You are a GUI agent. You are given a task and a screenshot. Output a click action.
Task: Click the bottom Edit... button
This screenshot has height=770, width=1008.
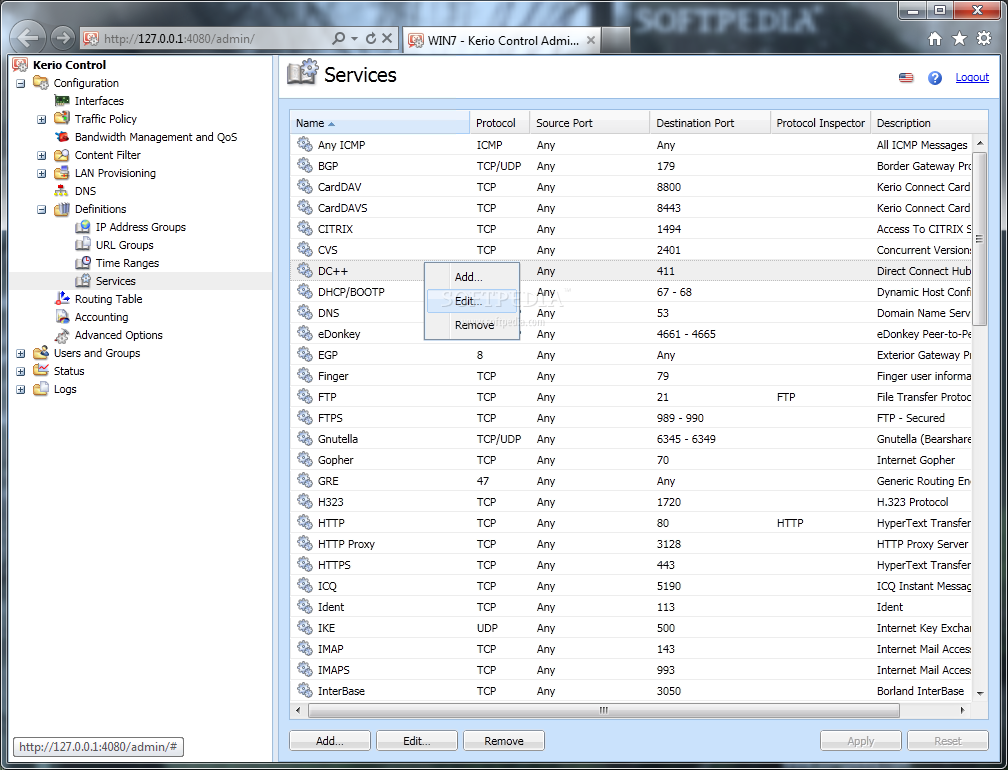click(x=417, y=740)
